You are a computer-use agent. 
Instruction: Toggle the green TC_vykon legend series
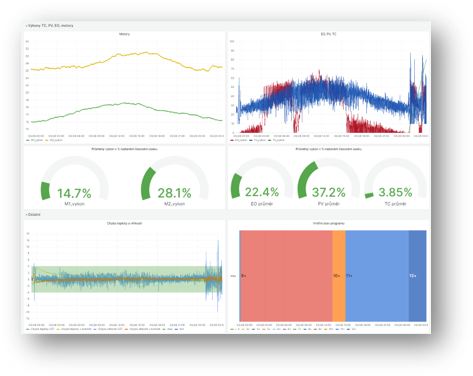click(276, 140)
